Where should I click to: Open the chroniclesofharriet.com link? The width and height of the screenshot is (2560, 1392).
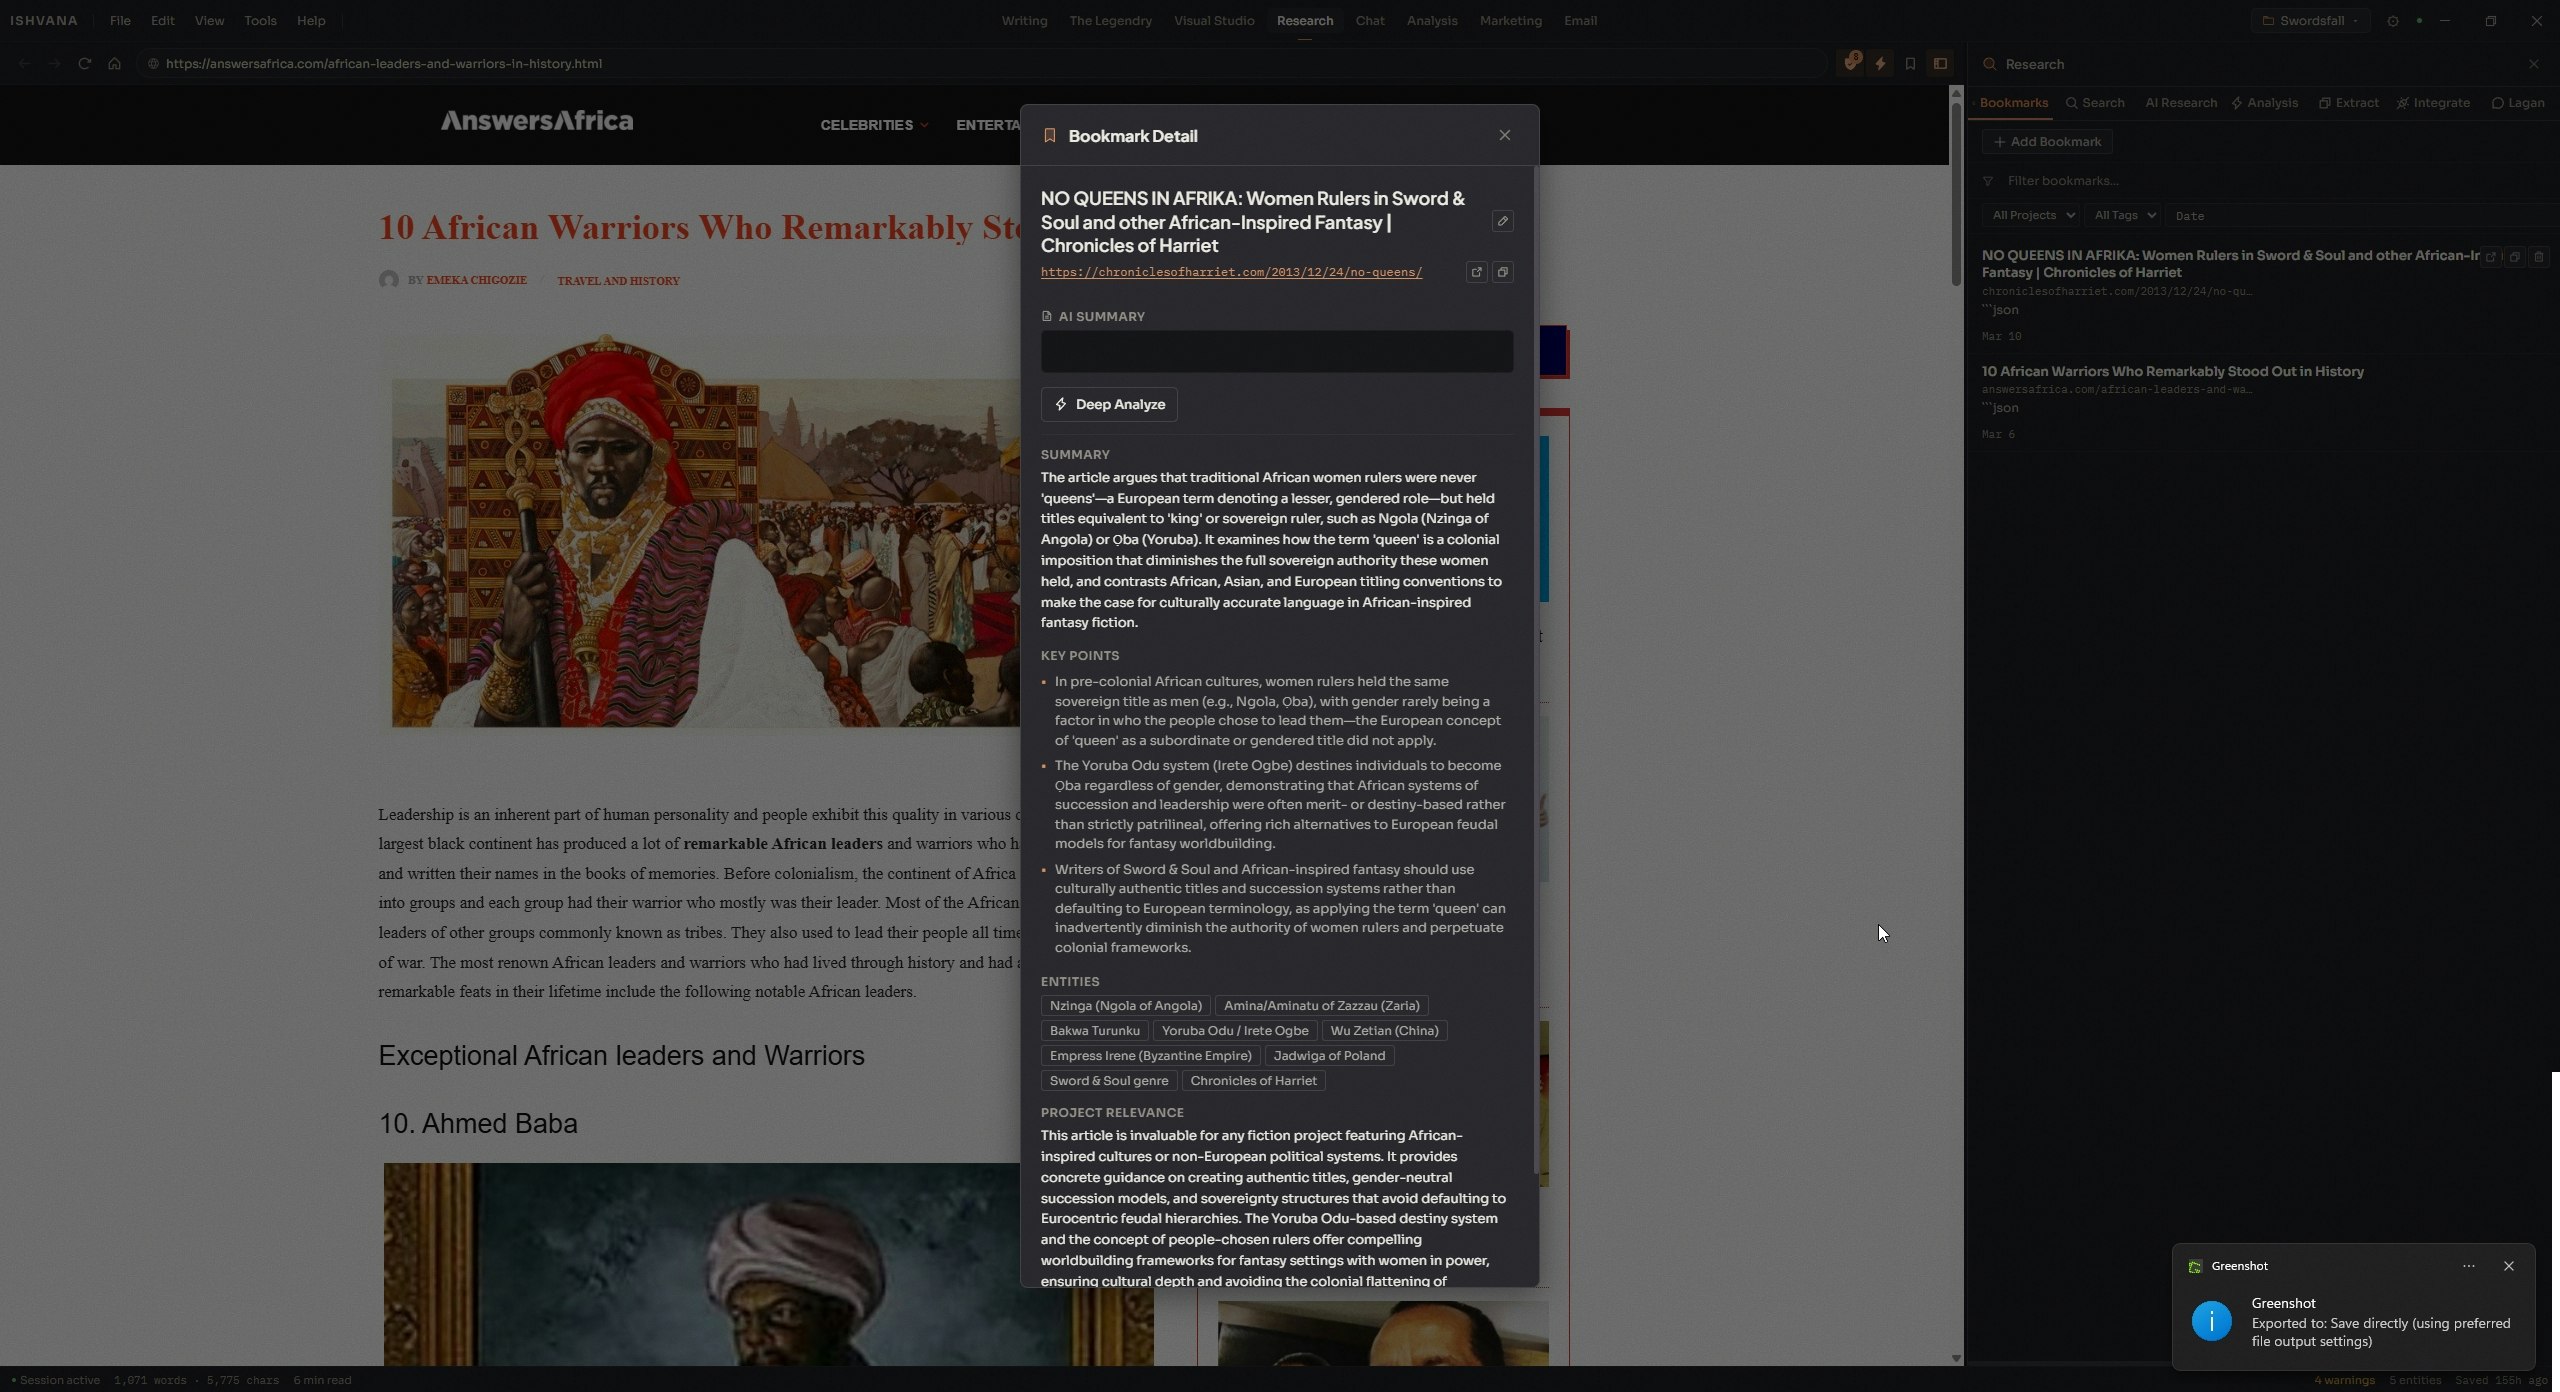click(1231, 272)
